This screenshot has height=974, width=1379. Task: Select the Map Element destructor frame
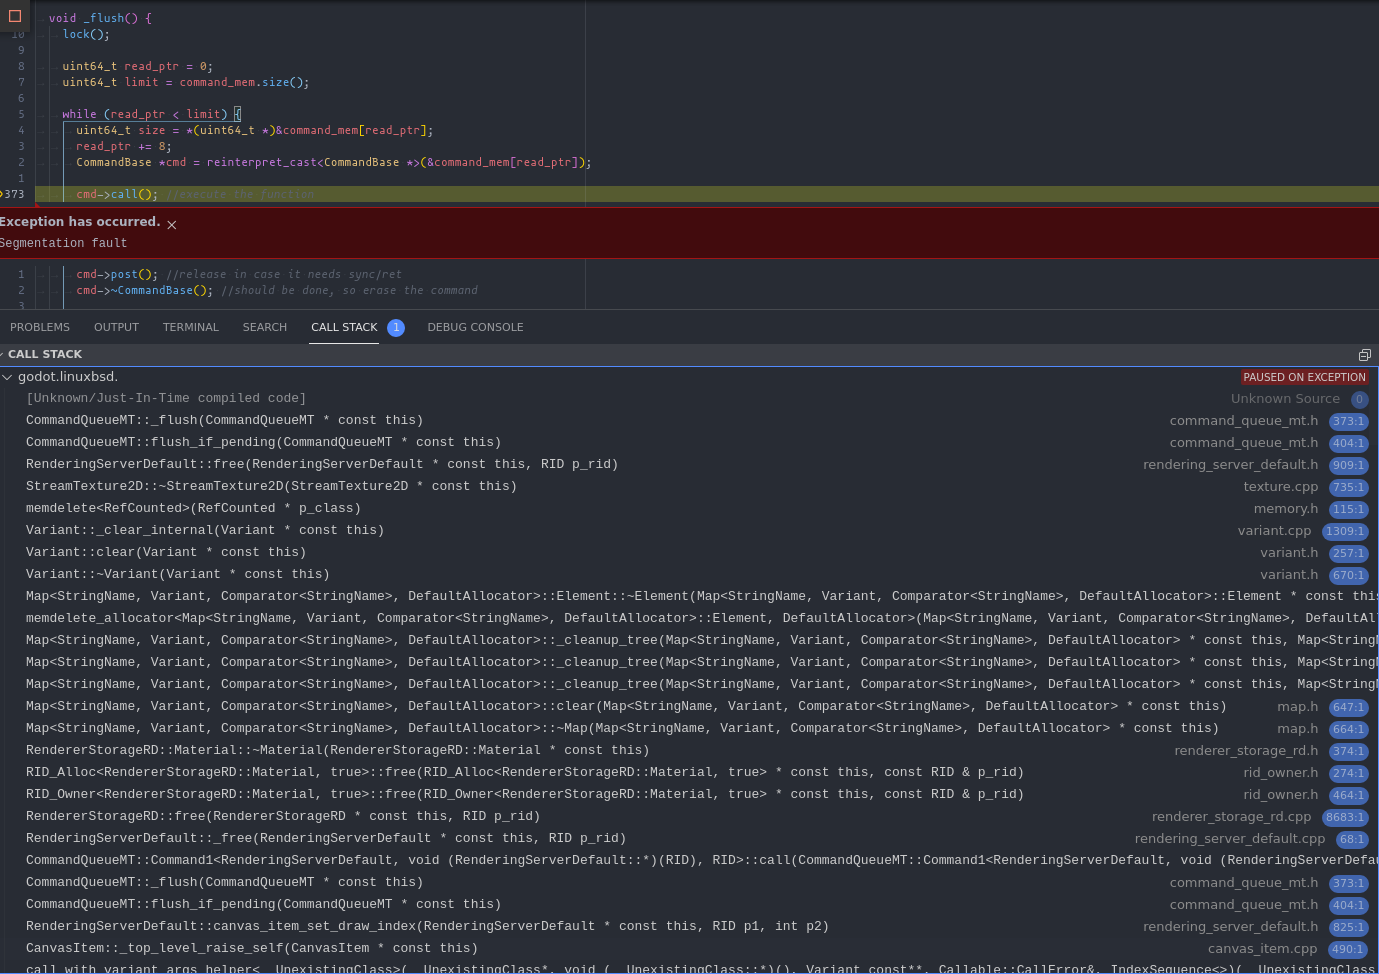click(x=689, y=597)
